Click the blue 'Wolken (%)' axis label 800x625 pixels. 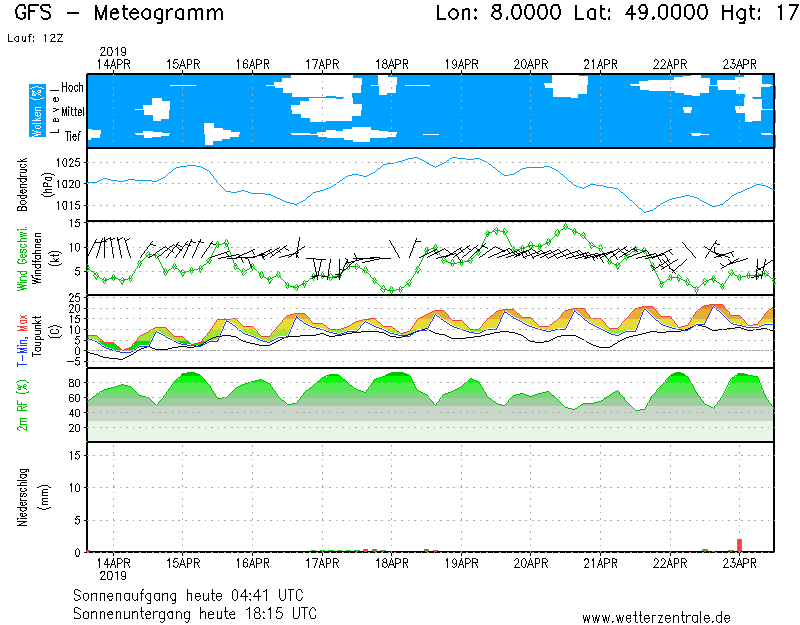coord(37,111)
